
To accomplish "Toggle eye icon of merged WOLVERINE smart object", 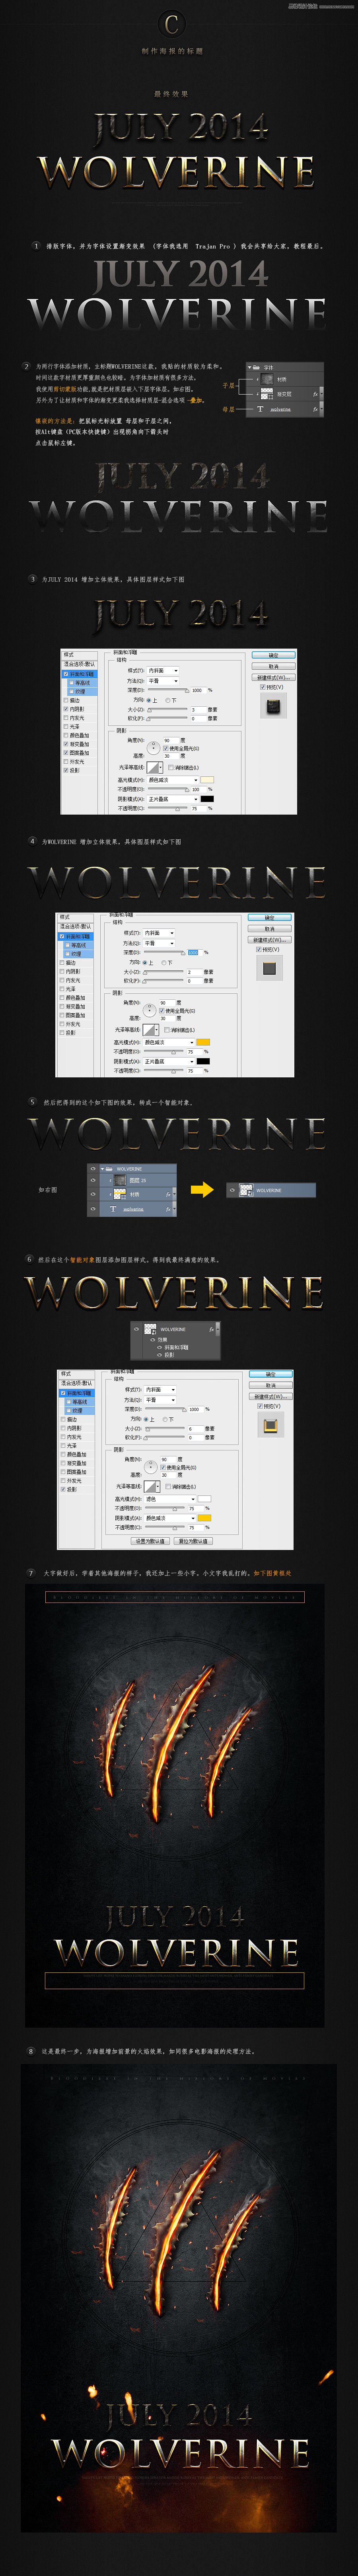I will [x=232, y=1190].
